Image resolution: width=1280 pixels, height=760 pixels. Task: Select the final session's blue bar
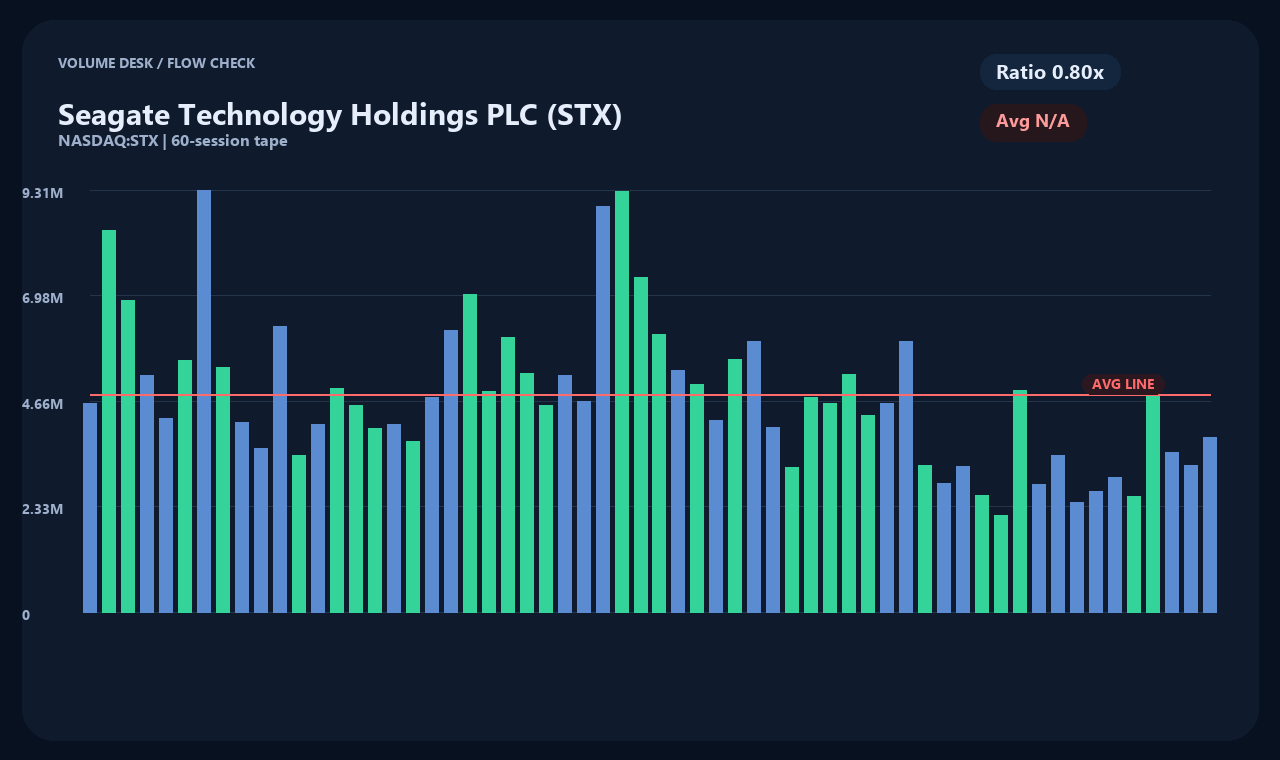tap(1210, 525)
